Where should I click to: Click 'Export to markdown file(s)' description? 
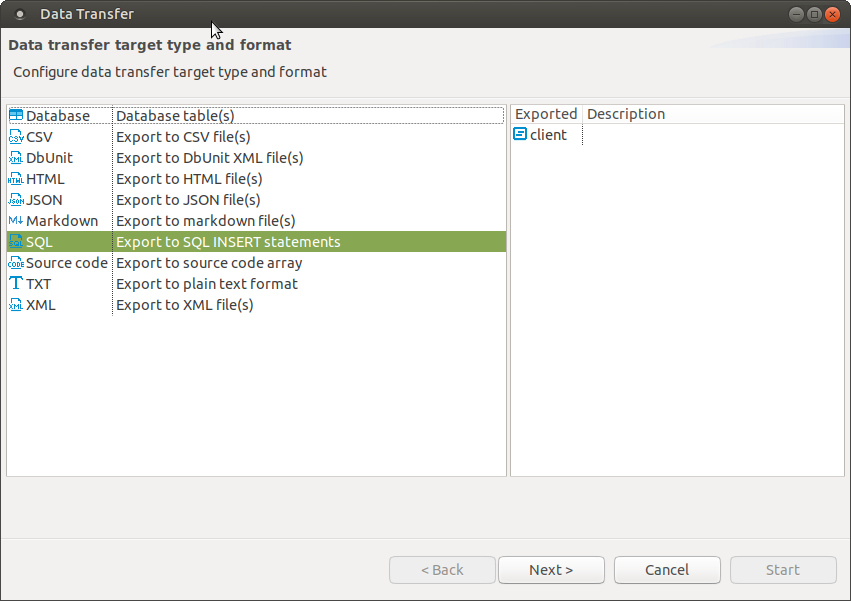coord(206,221)
